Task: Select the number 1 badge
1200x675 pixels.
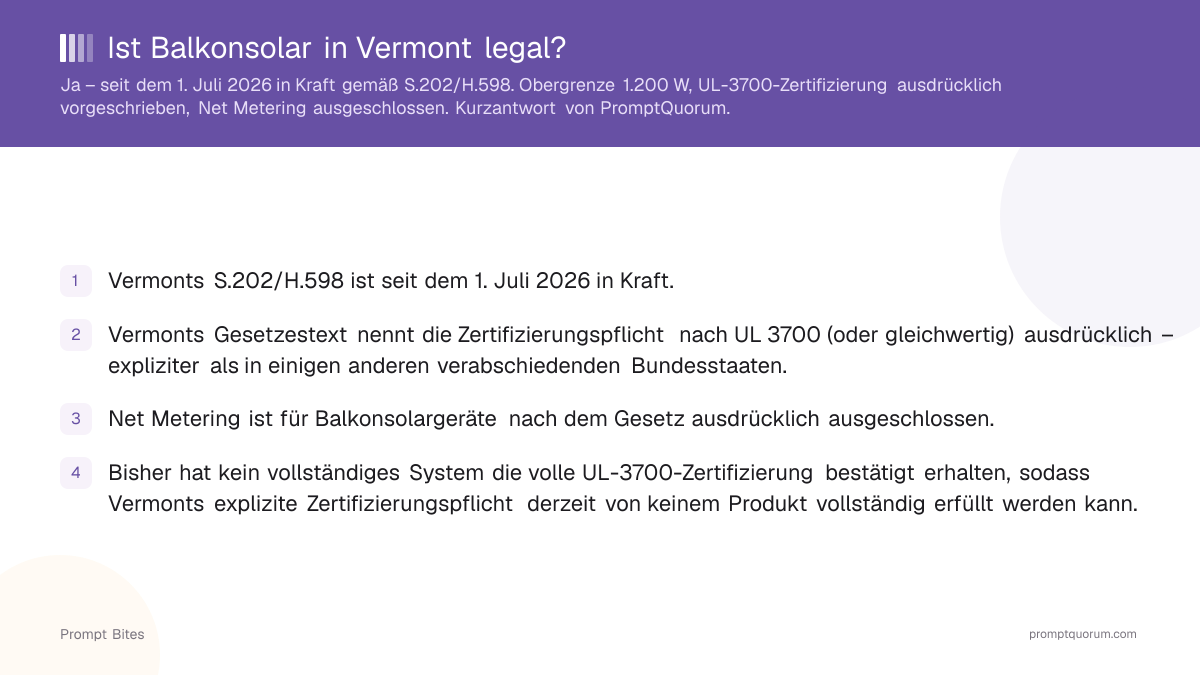Action: pyautogui.click(x=76, y=281)
